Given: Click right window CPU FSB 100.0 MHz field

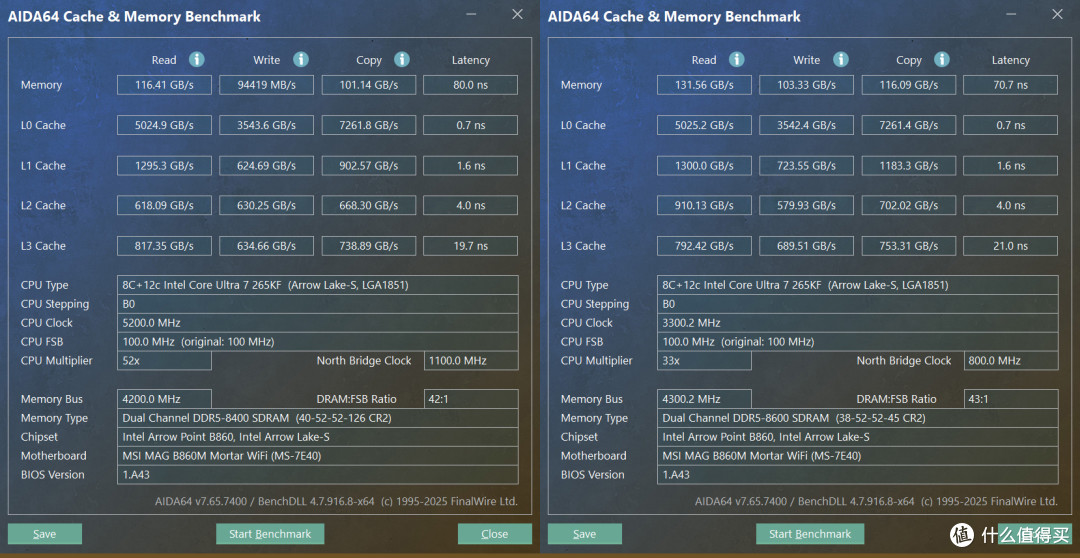Looking at the screenshot, I should 858,342.
